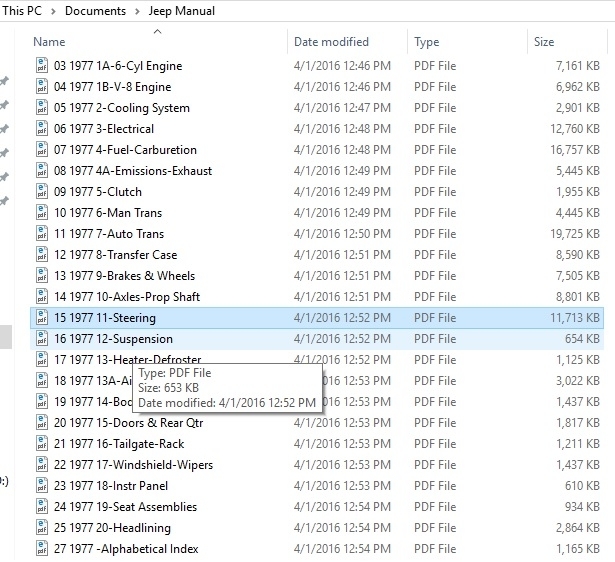Click the 4/1/2016 12:50 PM date cell
Viewport: 615px width, 562px height.
[342, 234]
